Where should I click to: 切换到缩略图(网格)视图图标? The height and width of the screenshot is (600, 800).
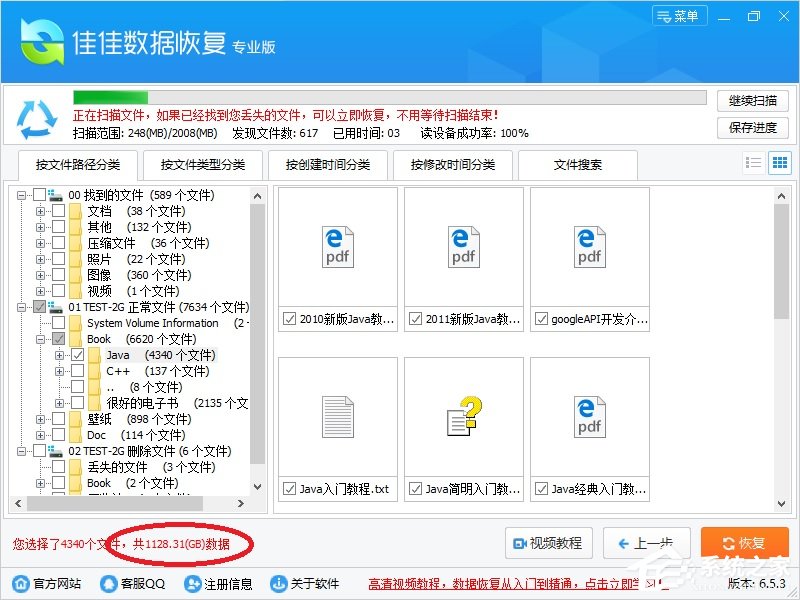coord(780,162)
